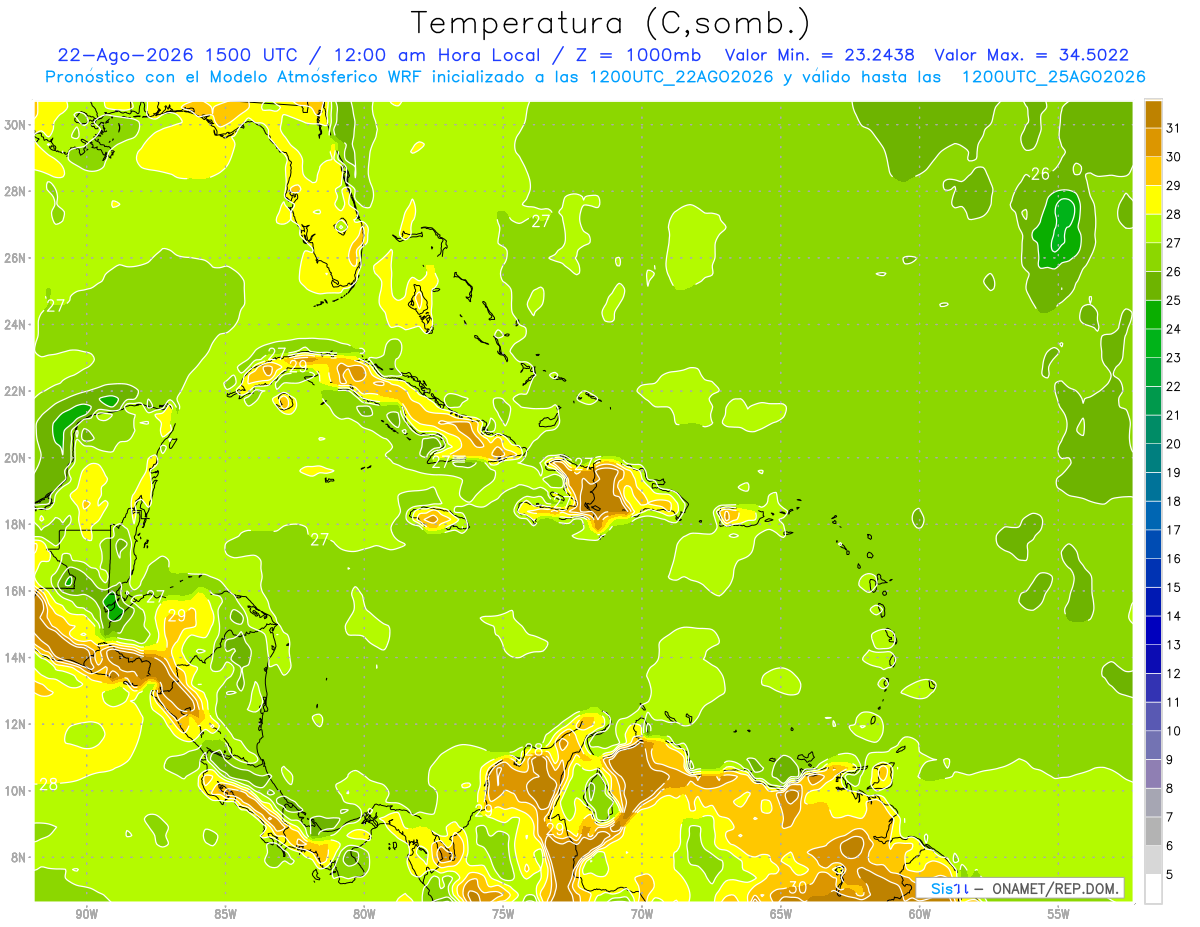This screenshot has width=1200, height=927.
Task: Click the brown hot area over Hispaniola
Action: click(599, 490)
